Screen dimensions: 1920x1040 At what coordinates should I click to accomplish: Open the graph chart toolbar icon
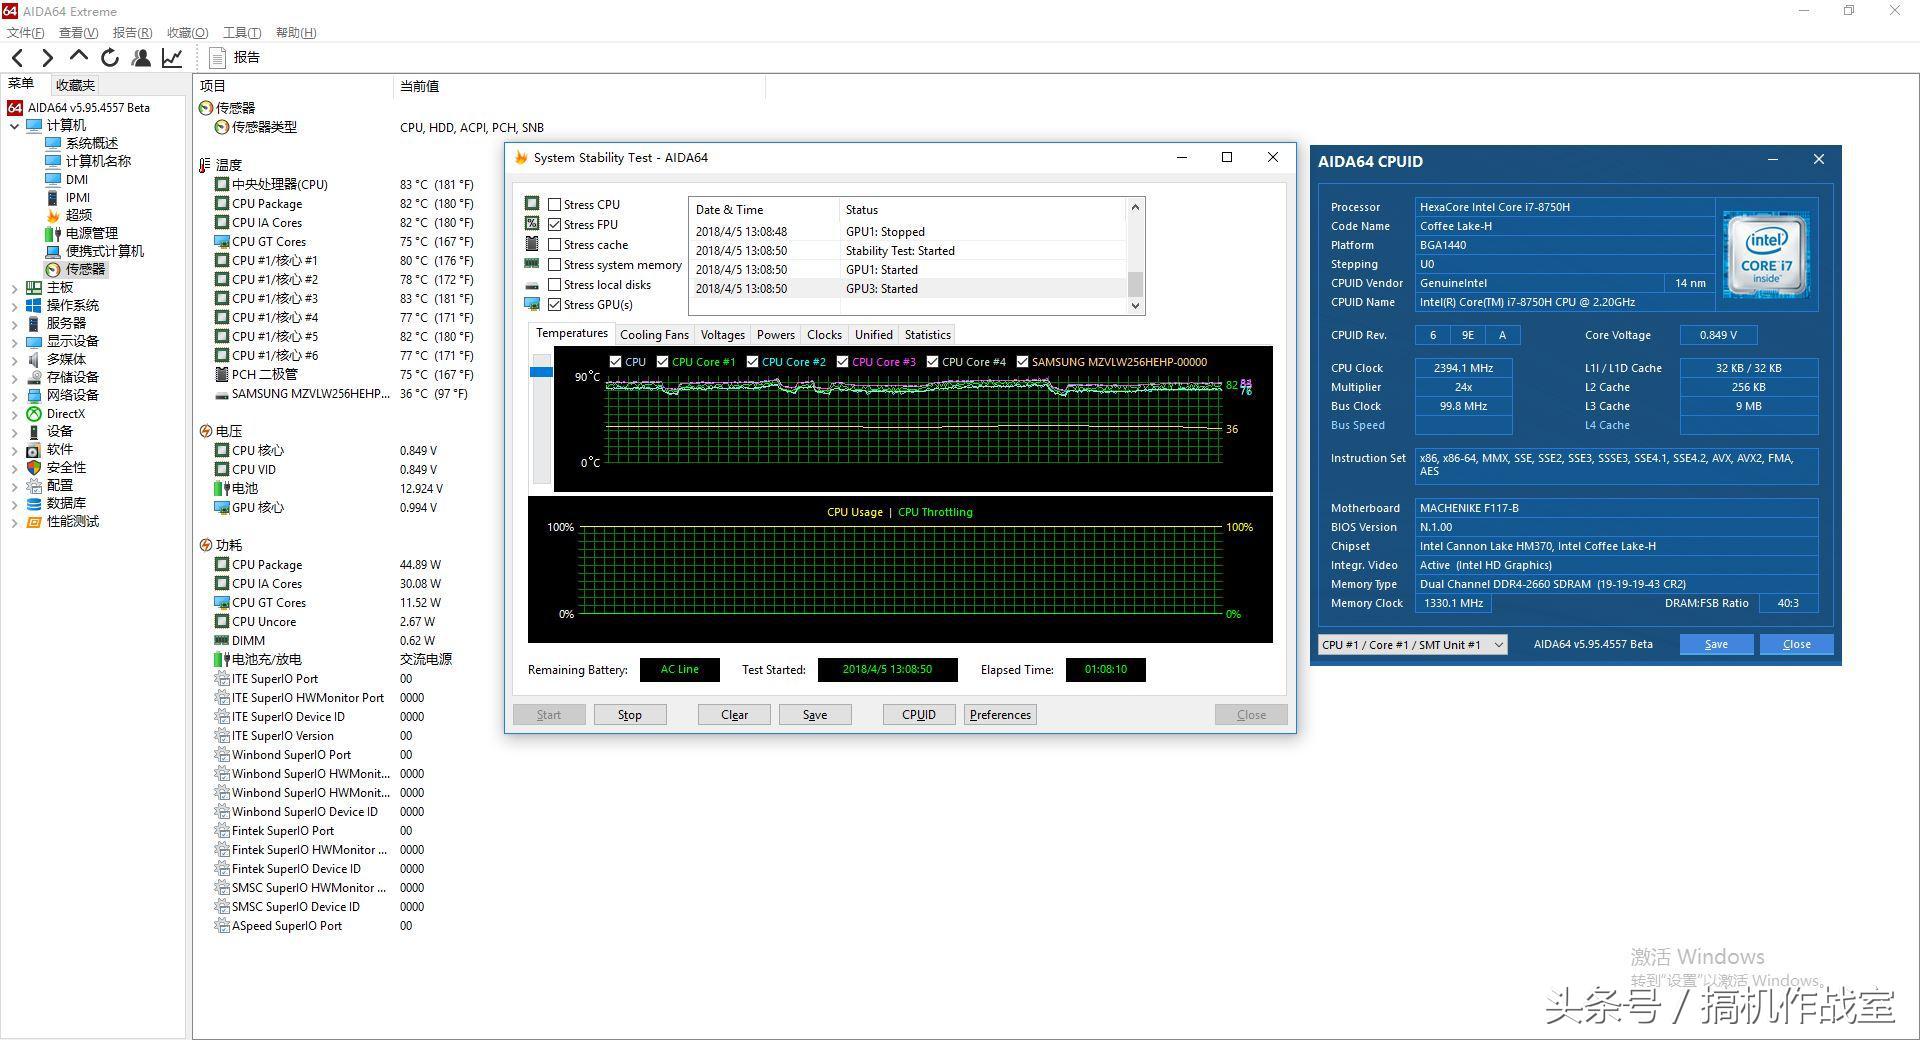pyautogui.click(x=172, y=58)
